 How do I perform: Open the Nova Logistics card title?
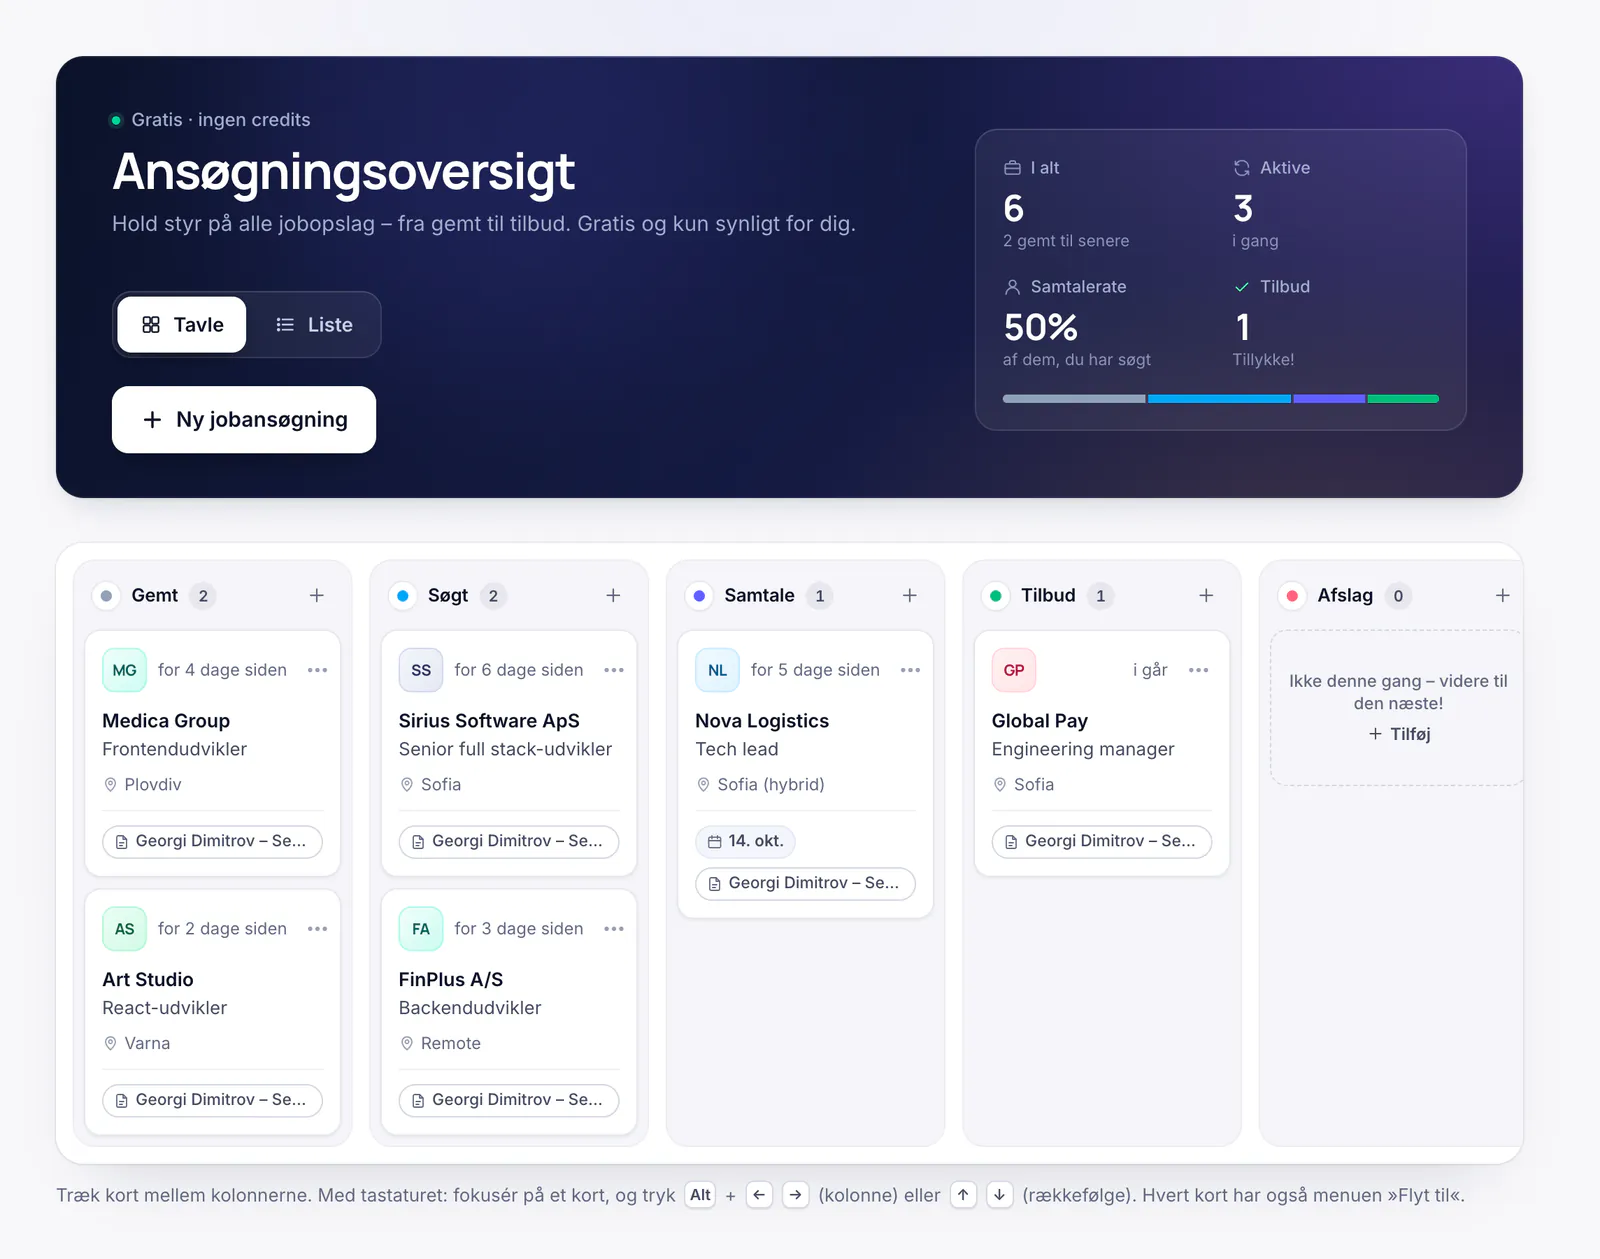click(x=762, y=721)
